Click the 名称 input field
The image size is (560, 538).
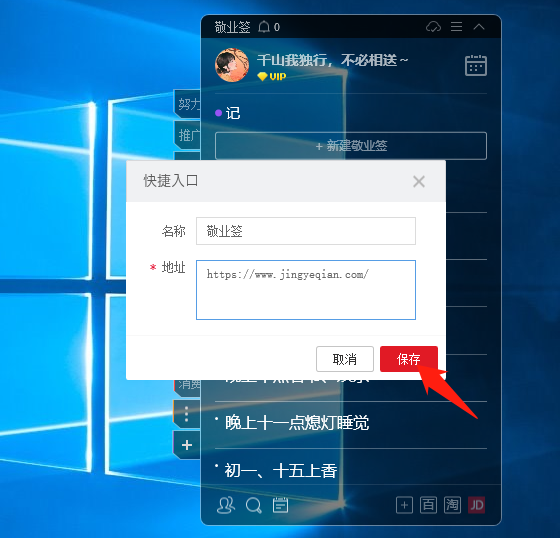point(306,231)
